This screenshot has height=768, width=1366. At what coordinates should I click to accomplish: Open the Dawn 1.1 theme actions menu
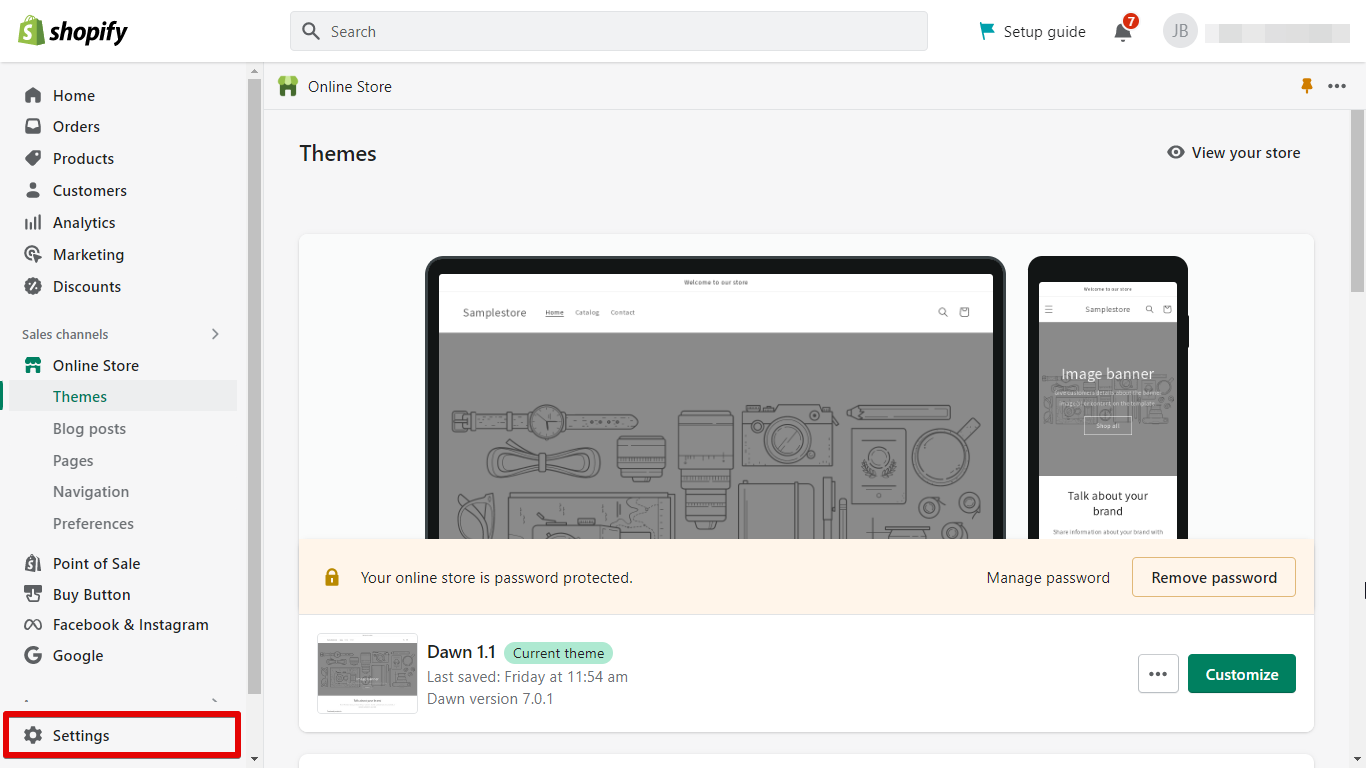click(x=1158, y=674)
